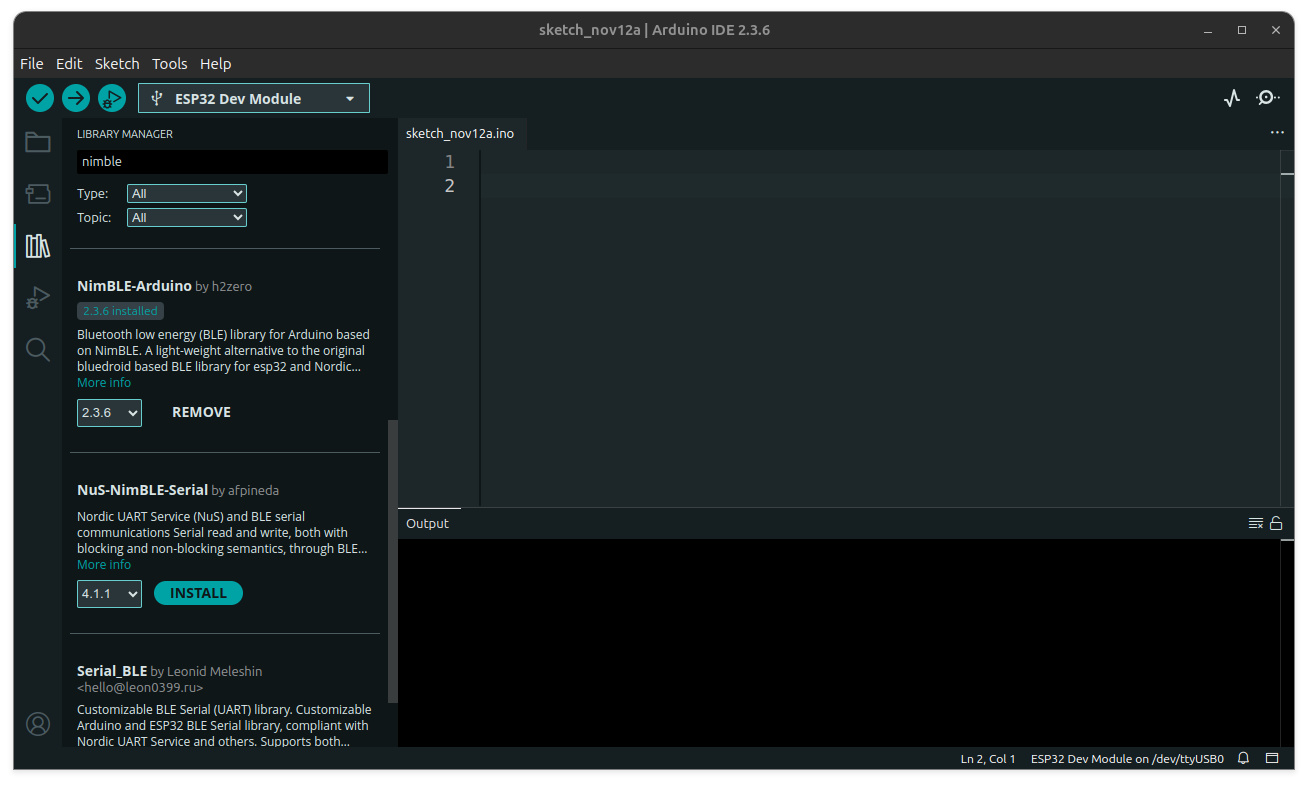This screenshot has height=786, width=1308.
Task: Start debugging with the Debug toolbar icon
Action: (112, 98)
